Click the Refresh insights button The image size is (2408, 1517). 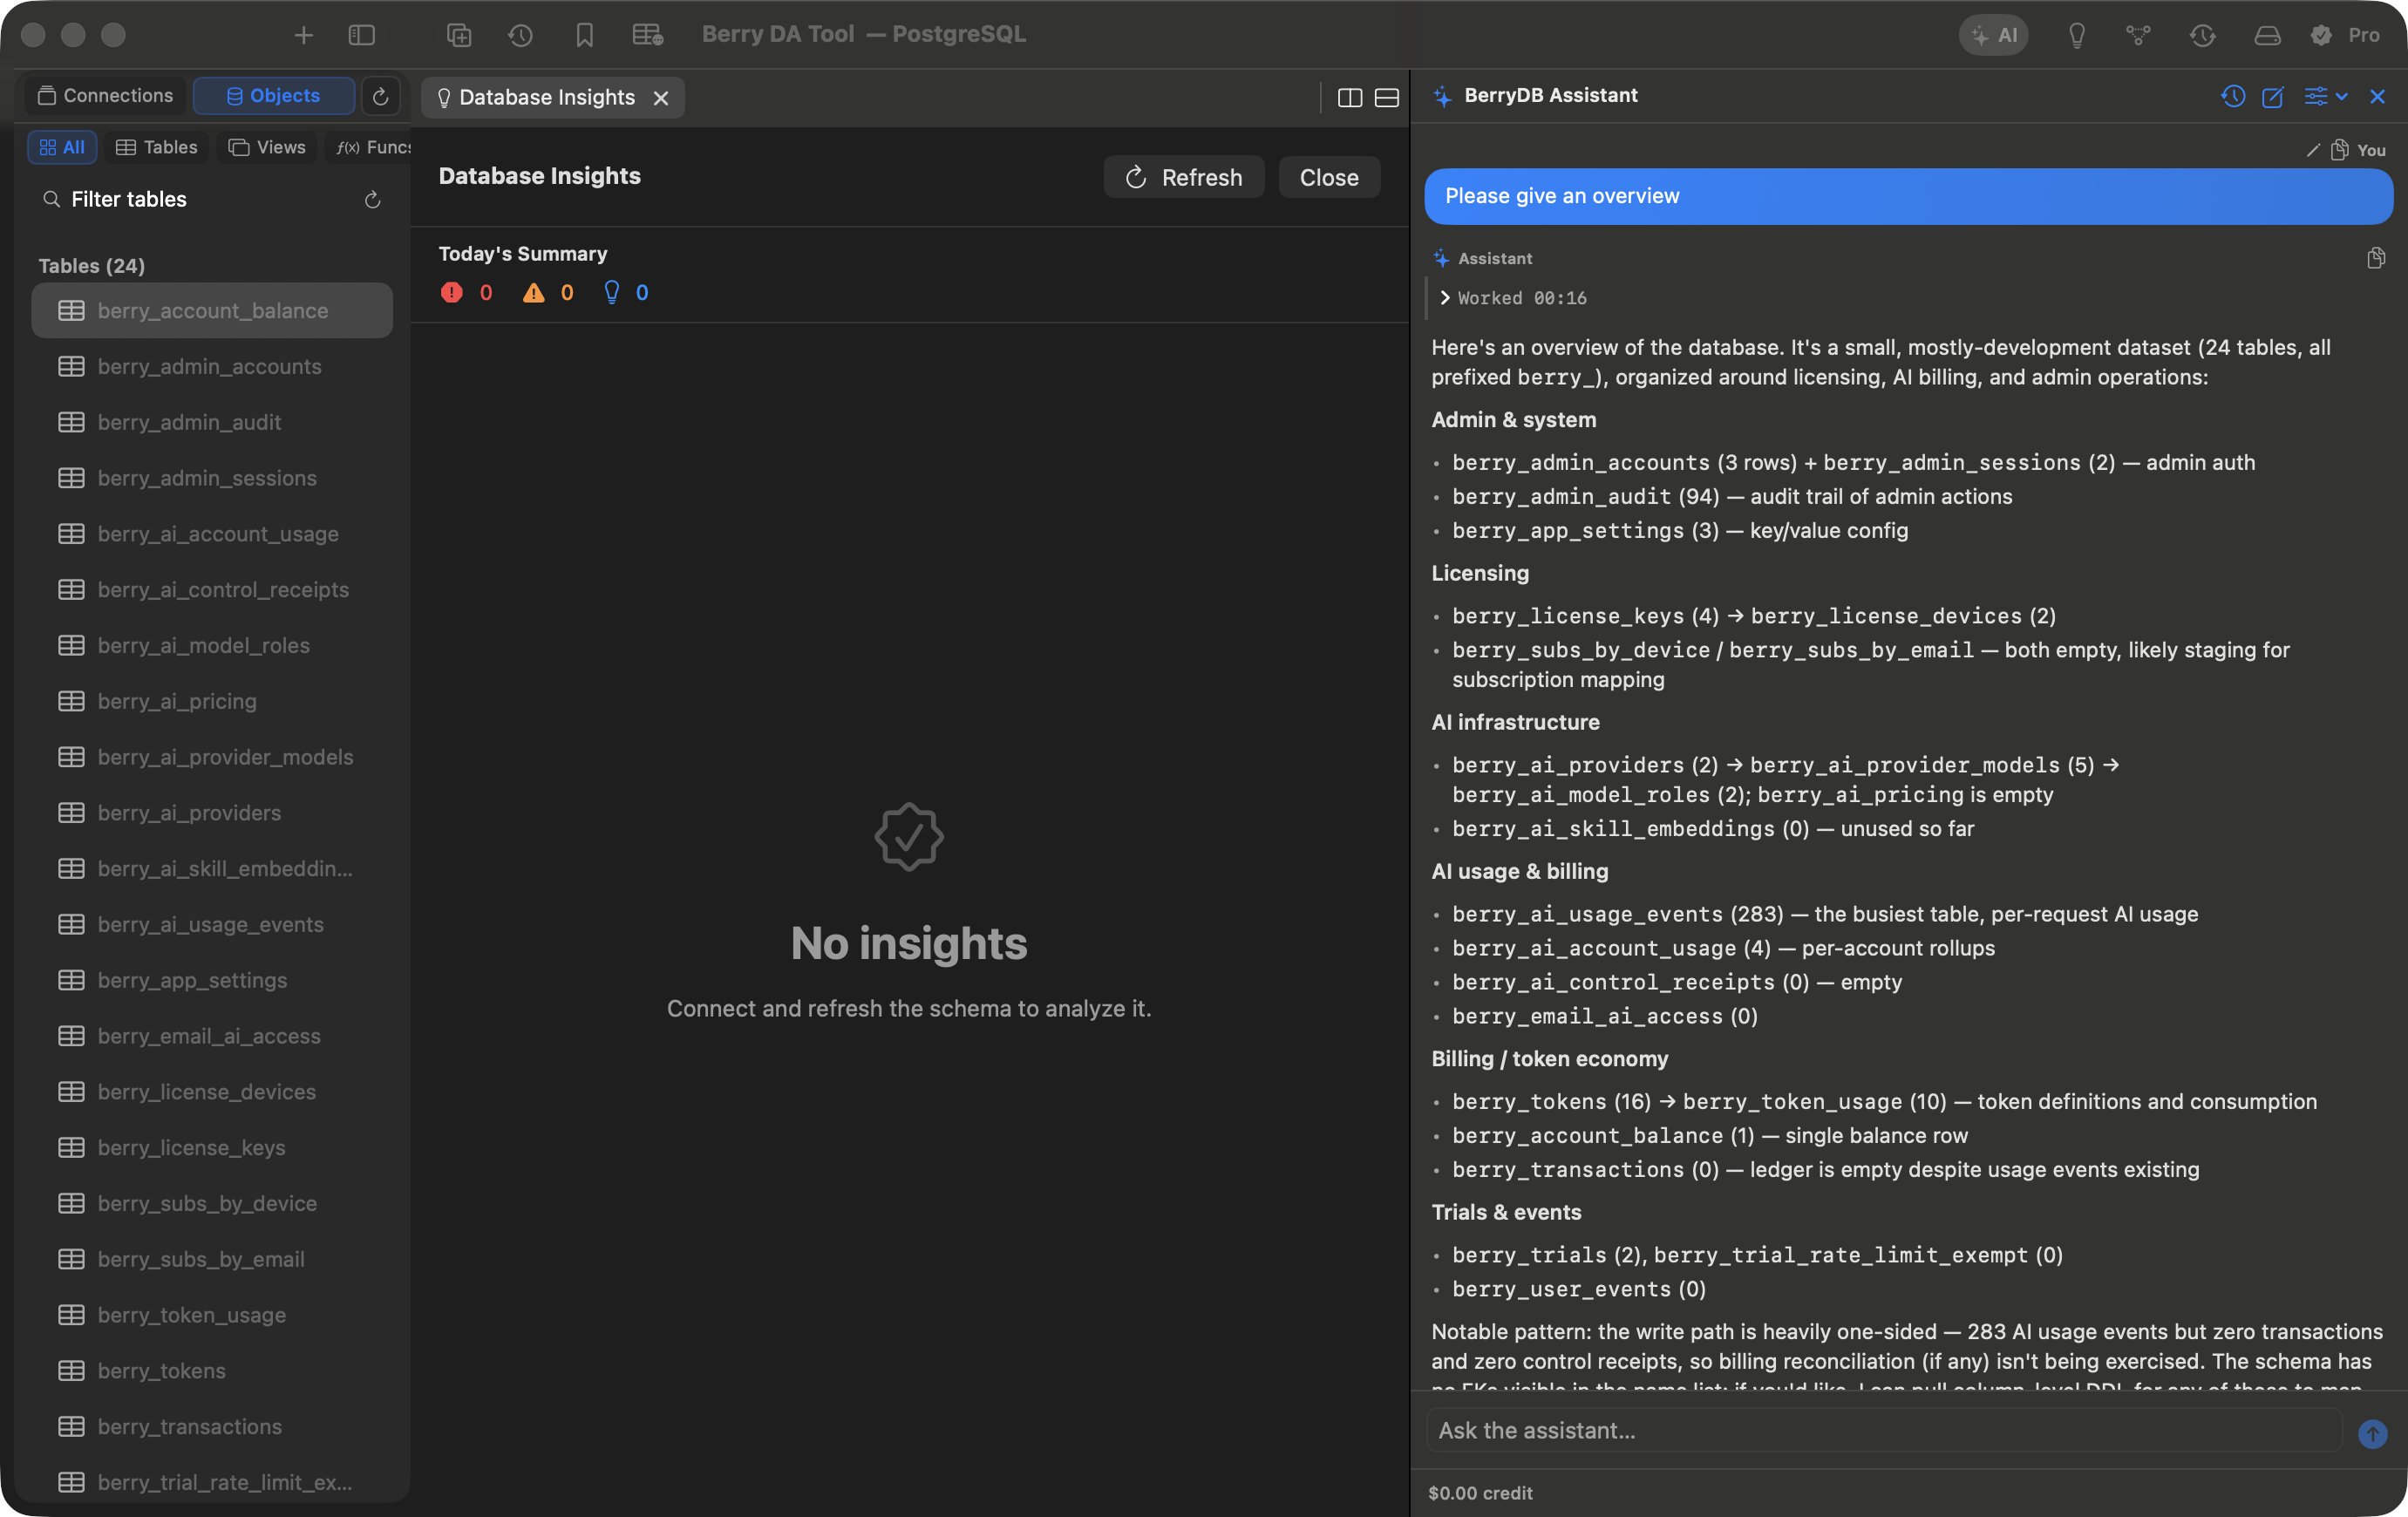coord(1184,177)
